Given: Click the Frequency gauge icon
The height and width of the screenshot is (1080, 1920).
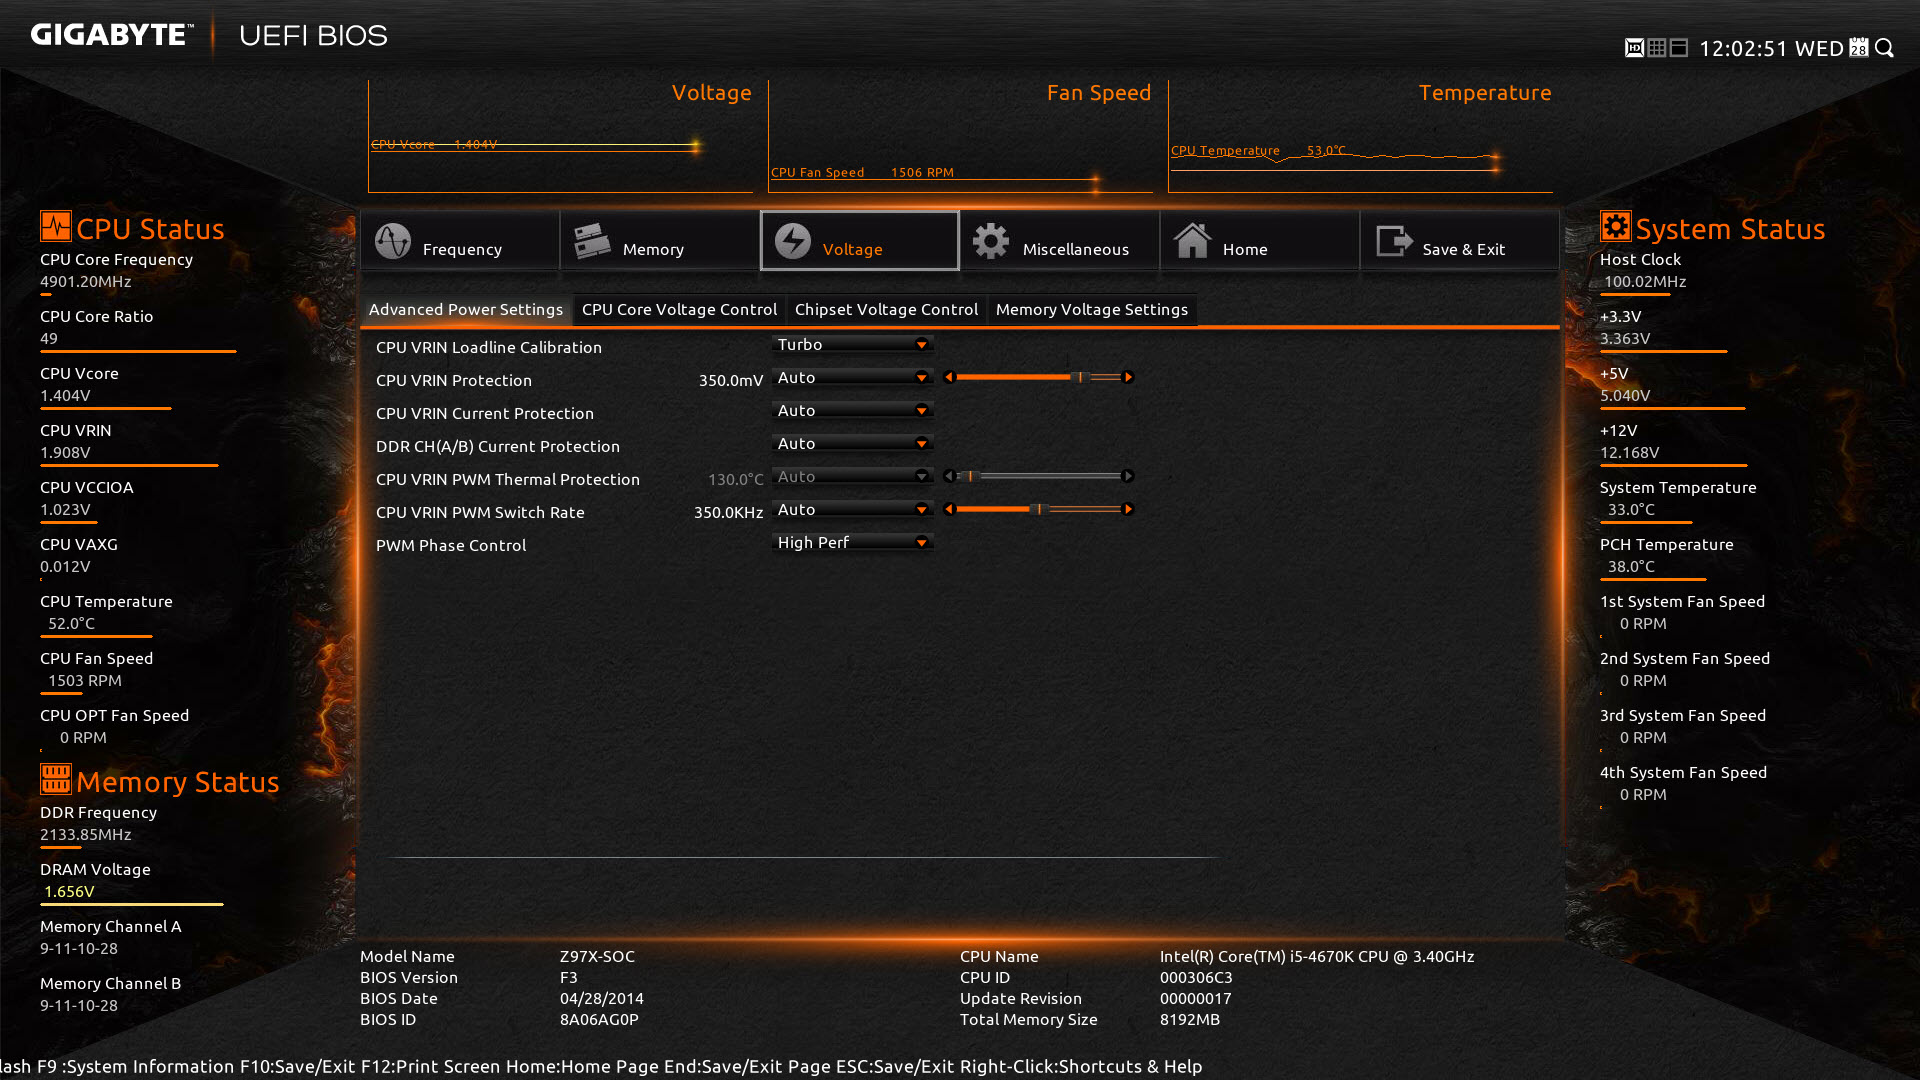Looking at the screenshot, I should pos(393,241).
